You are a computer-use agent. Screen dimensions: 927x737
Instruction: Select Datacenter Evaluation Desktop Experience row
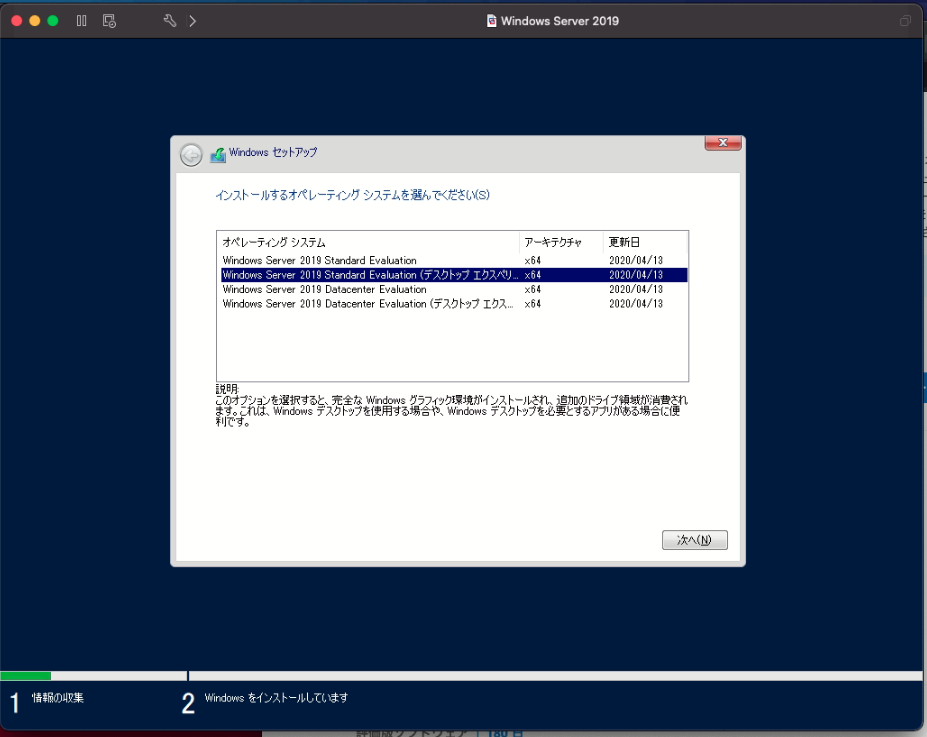click(x=452, y=304)
